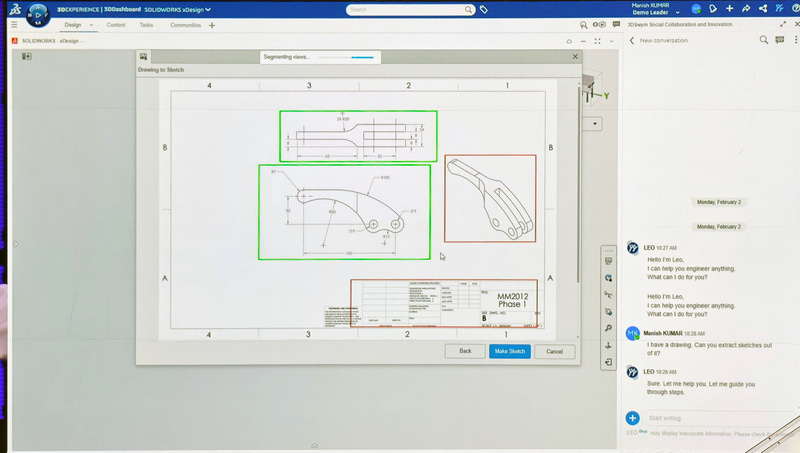Select the front view green-boxed drawing
800x453 pixels.
tap(344, 212)
